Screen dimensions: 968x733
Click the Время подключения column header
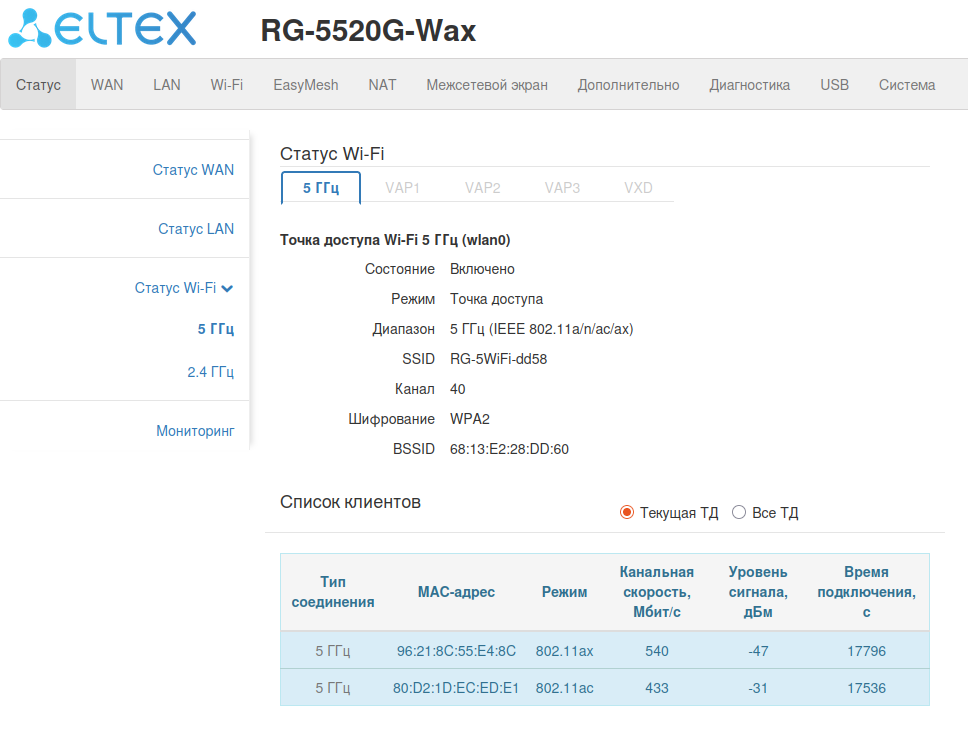click(x=866, y=592)
